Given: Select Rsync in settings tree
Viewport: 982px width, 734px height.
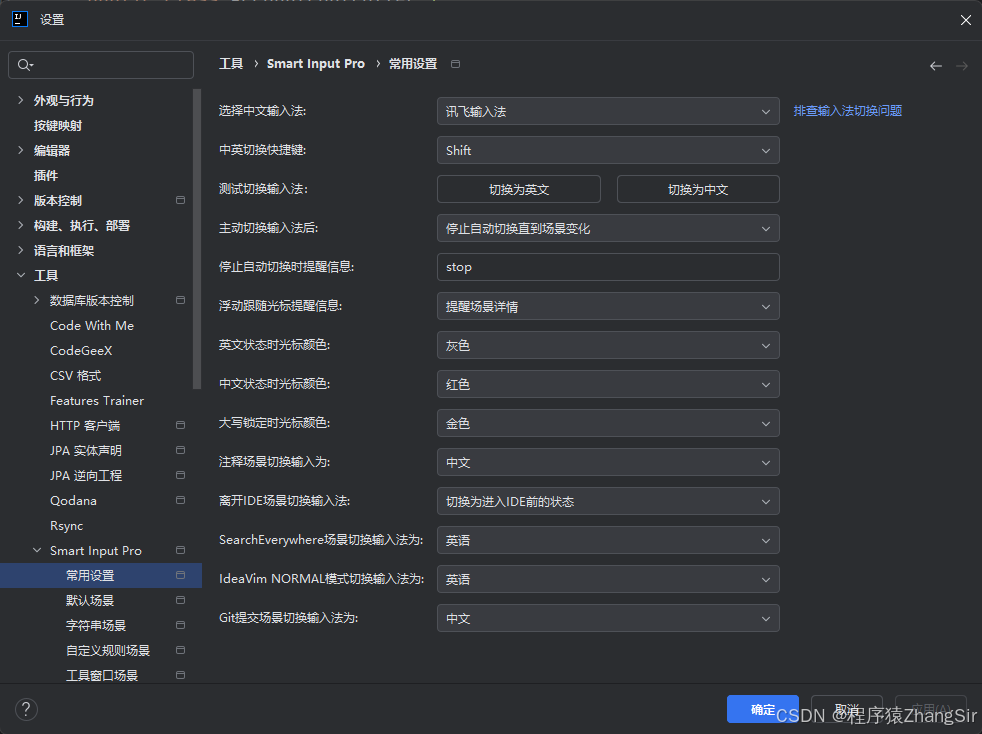Looking at the screenshot, I should [x=66, y=526].
